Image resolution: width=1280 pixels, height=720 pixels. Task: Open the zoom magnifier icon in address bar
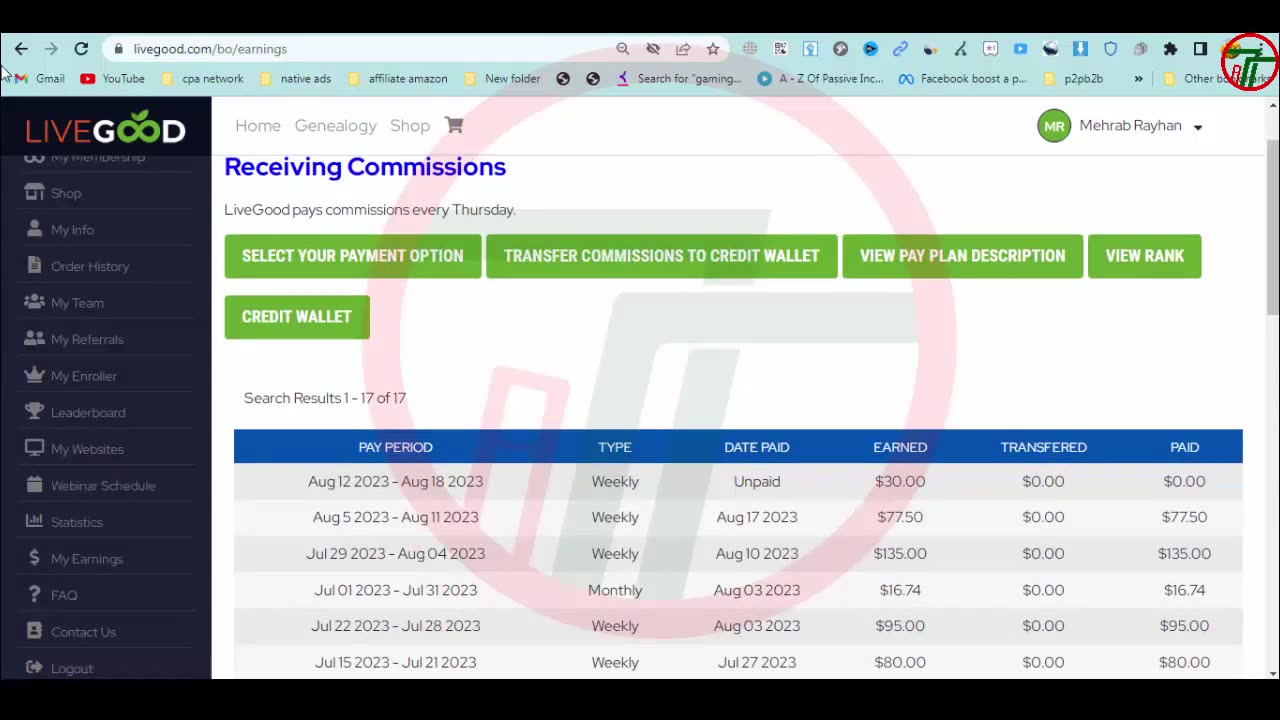click(623, 49)
